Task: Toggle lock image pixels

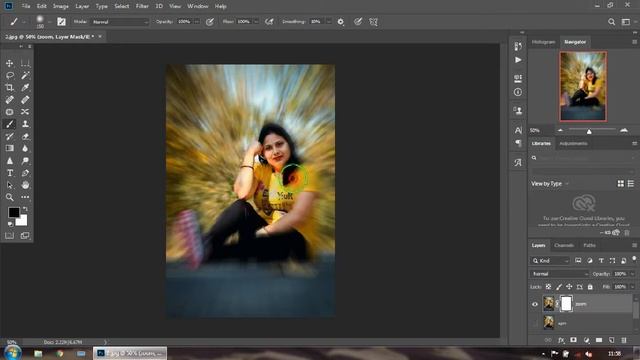Action: point(559,287)
